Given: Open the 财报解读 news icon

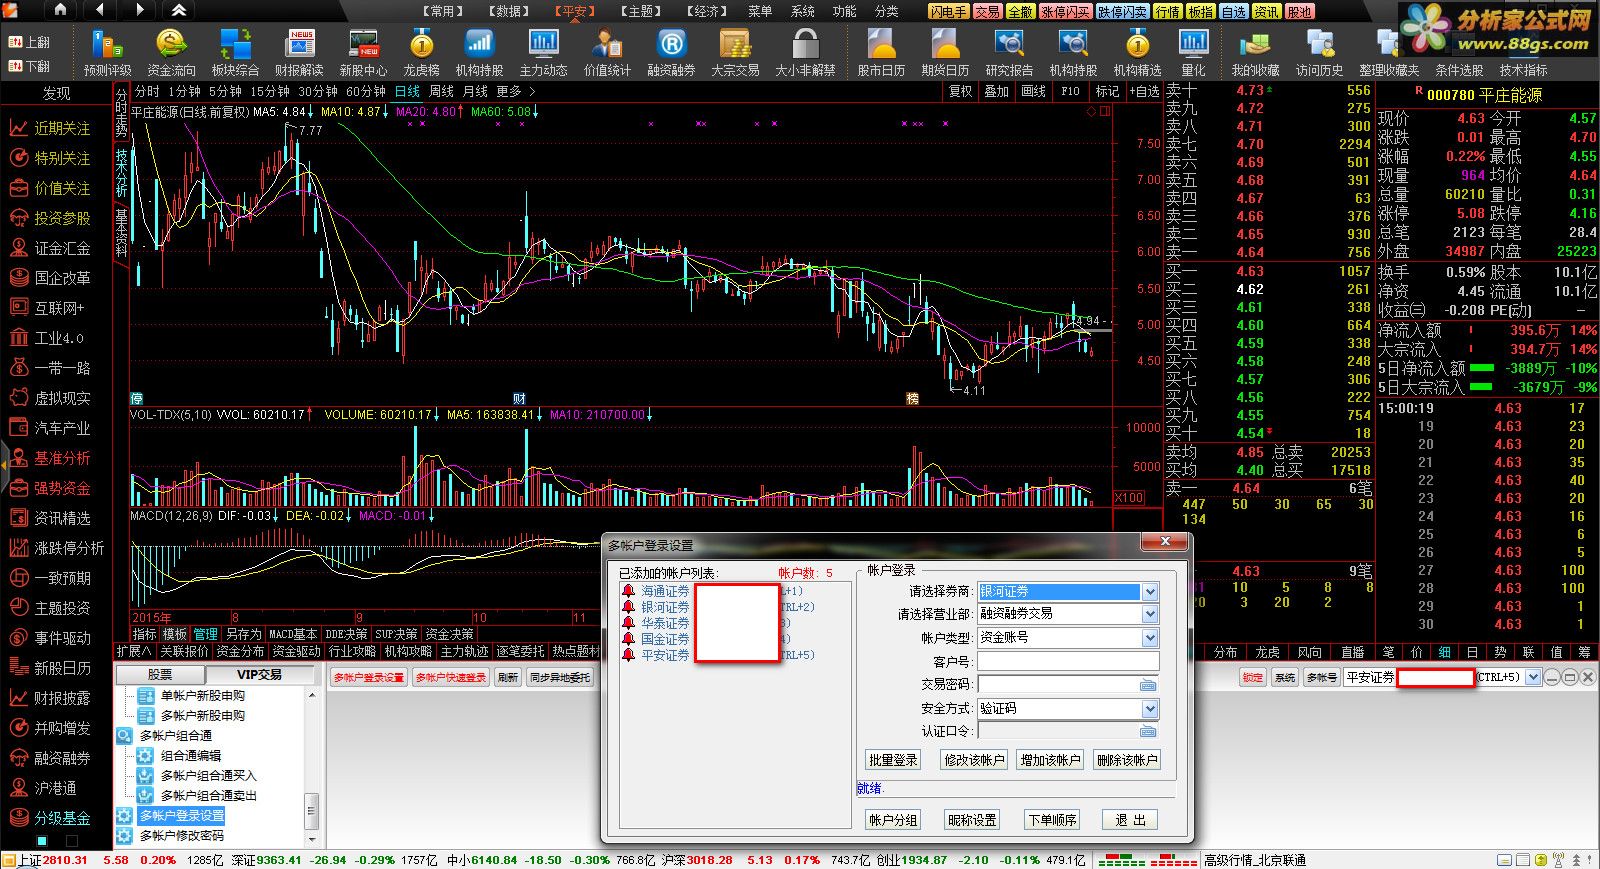Looking at the screenshot, I should pos(299,52).
